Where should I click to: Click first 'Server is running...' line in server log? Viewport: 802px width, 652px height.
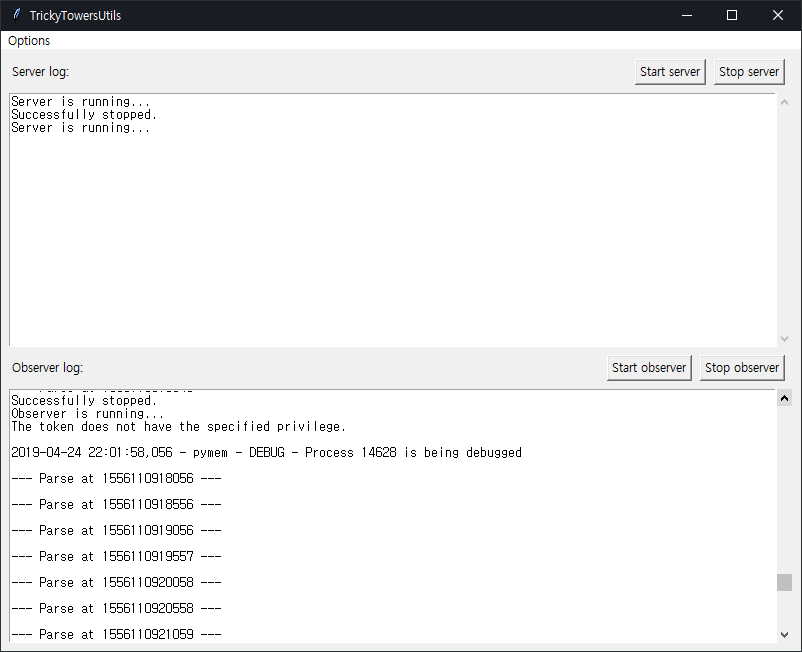pyautogui.click(x=81, y=102)
